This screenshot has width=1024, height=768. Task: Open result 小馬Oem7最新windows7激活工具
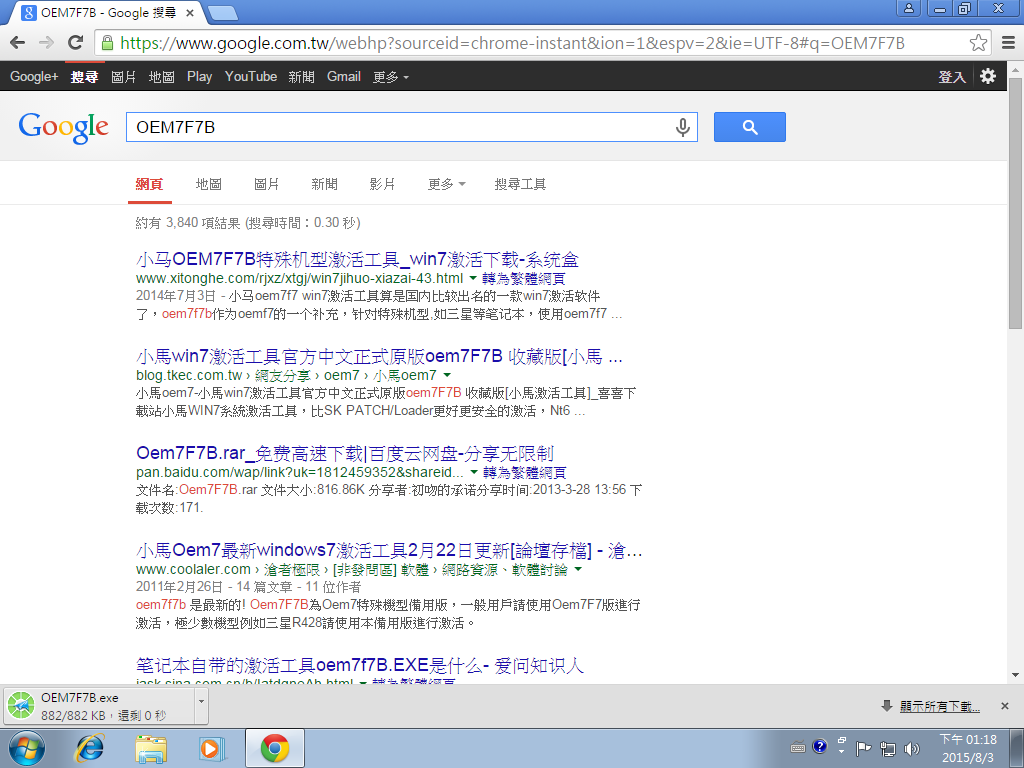click(389, 551)
